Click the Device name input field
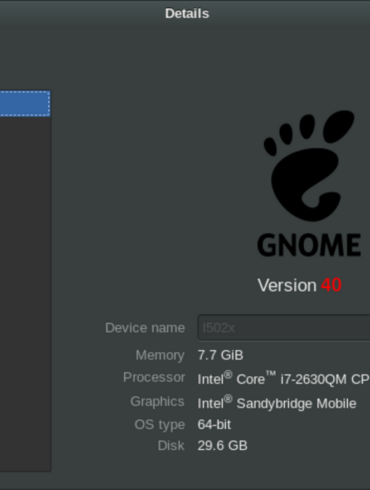 pos(284,328)
